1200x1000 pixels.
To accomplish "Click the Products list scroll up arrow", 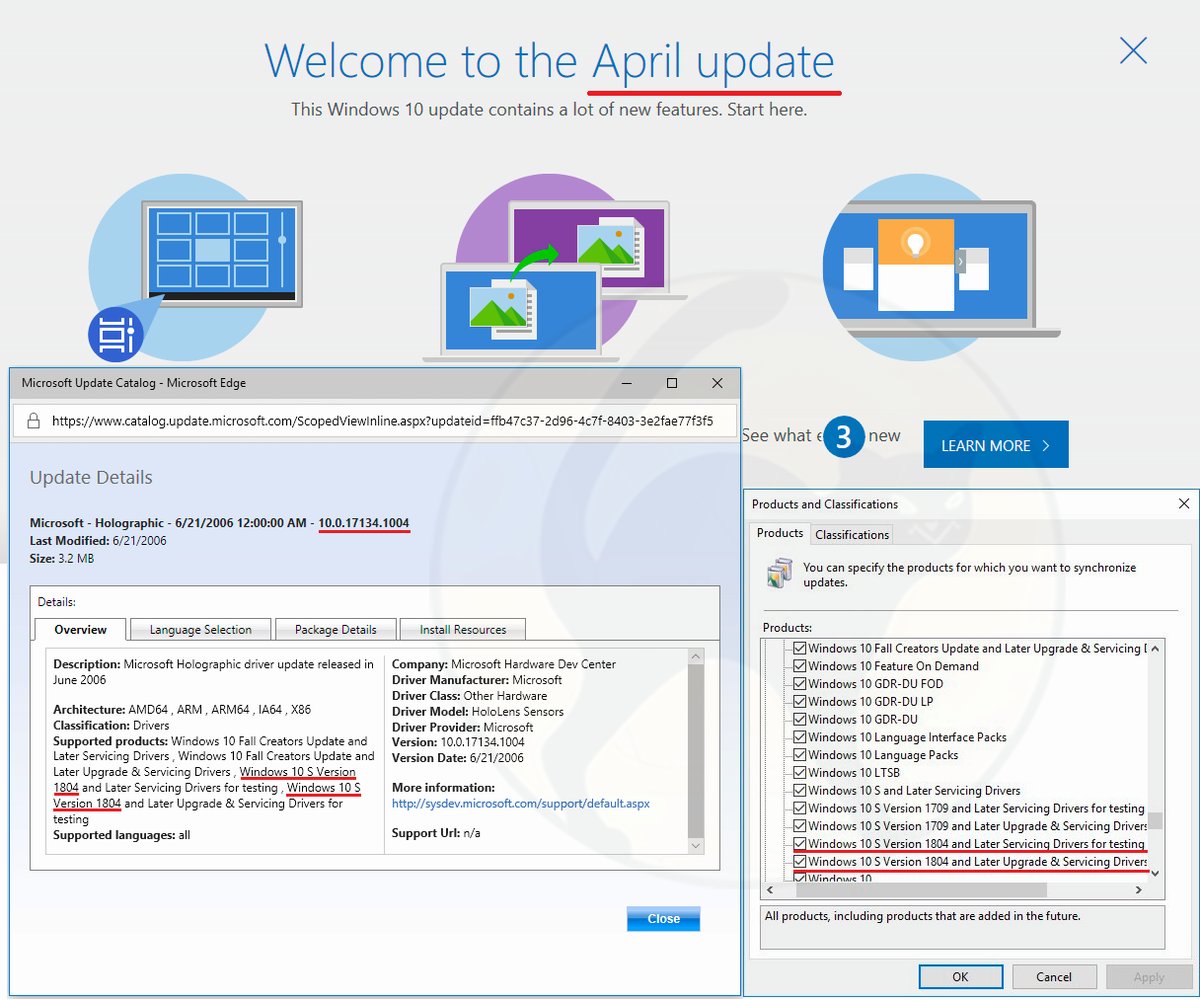I will tap(1155, 648).
